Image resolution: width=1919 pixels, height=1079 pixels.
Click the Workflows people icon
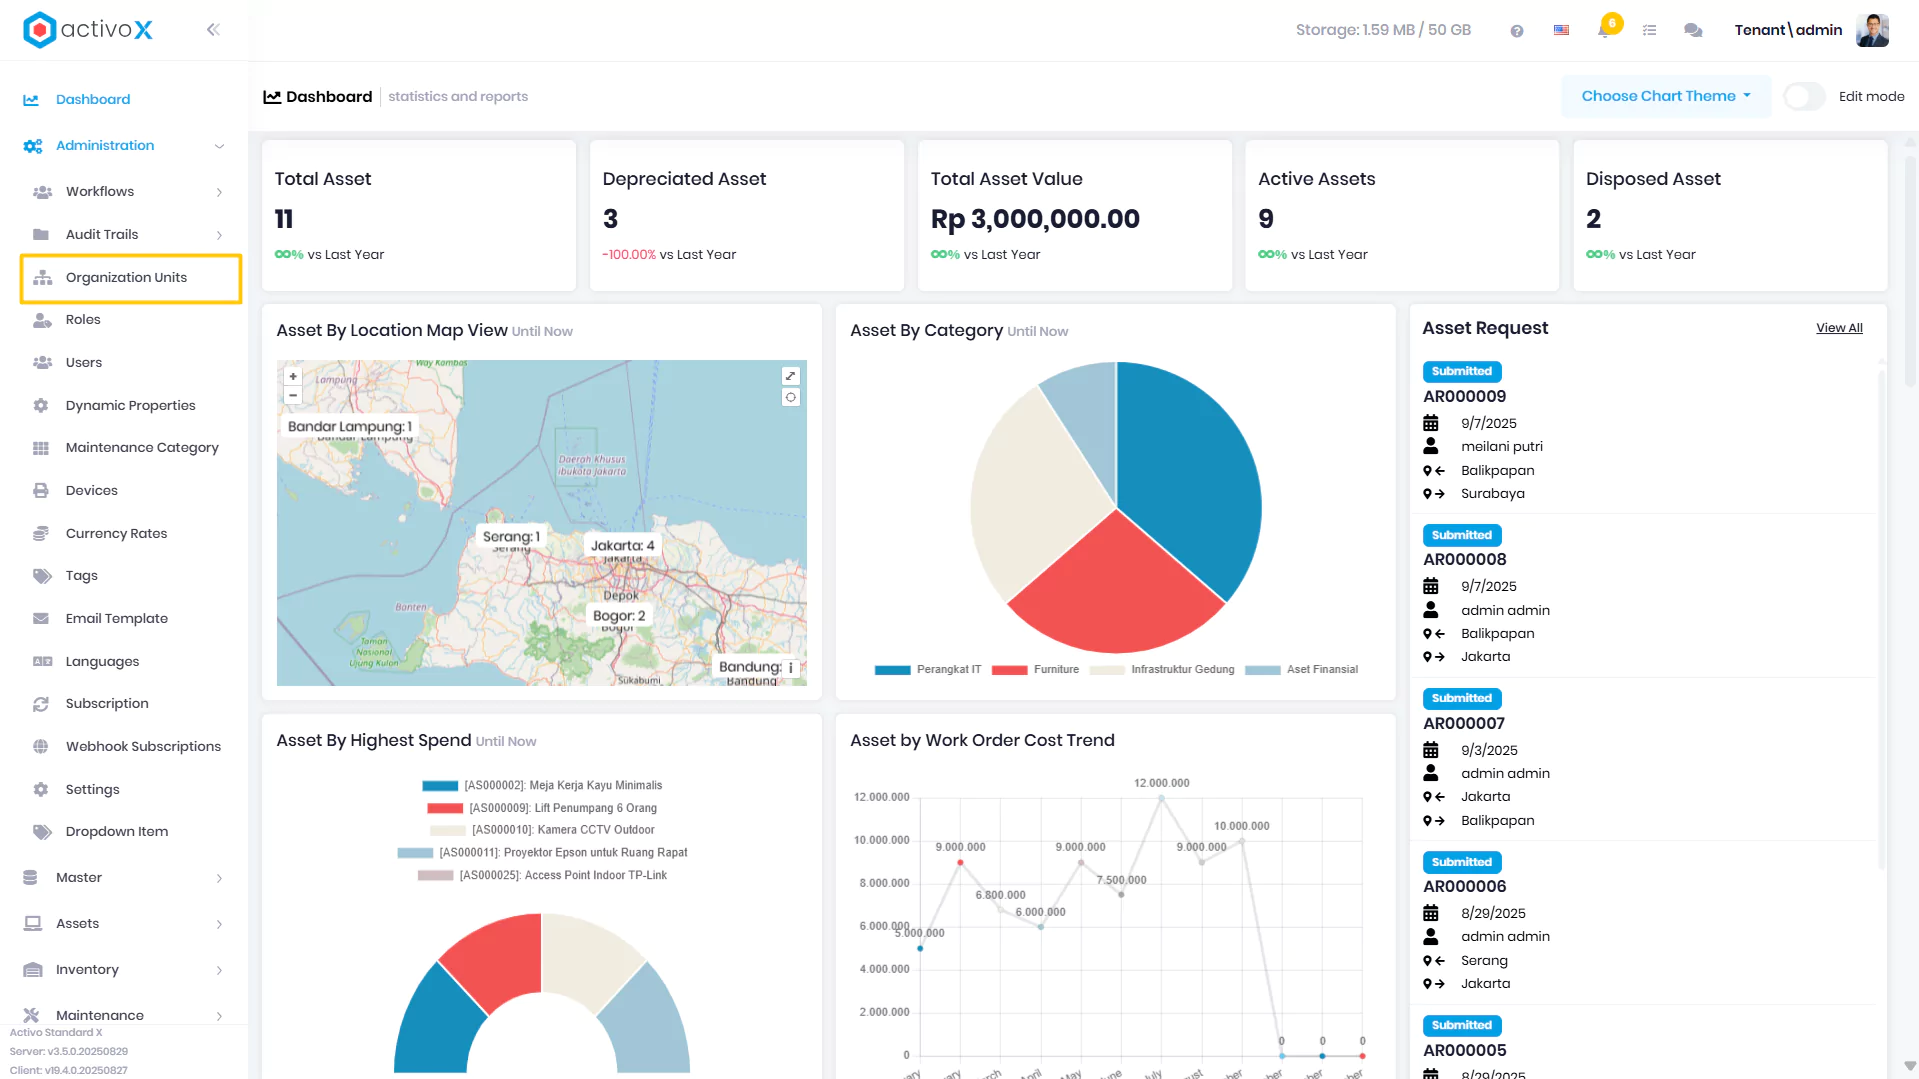coord(42,192)
